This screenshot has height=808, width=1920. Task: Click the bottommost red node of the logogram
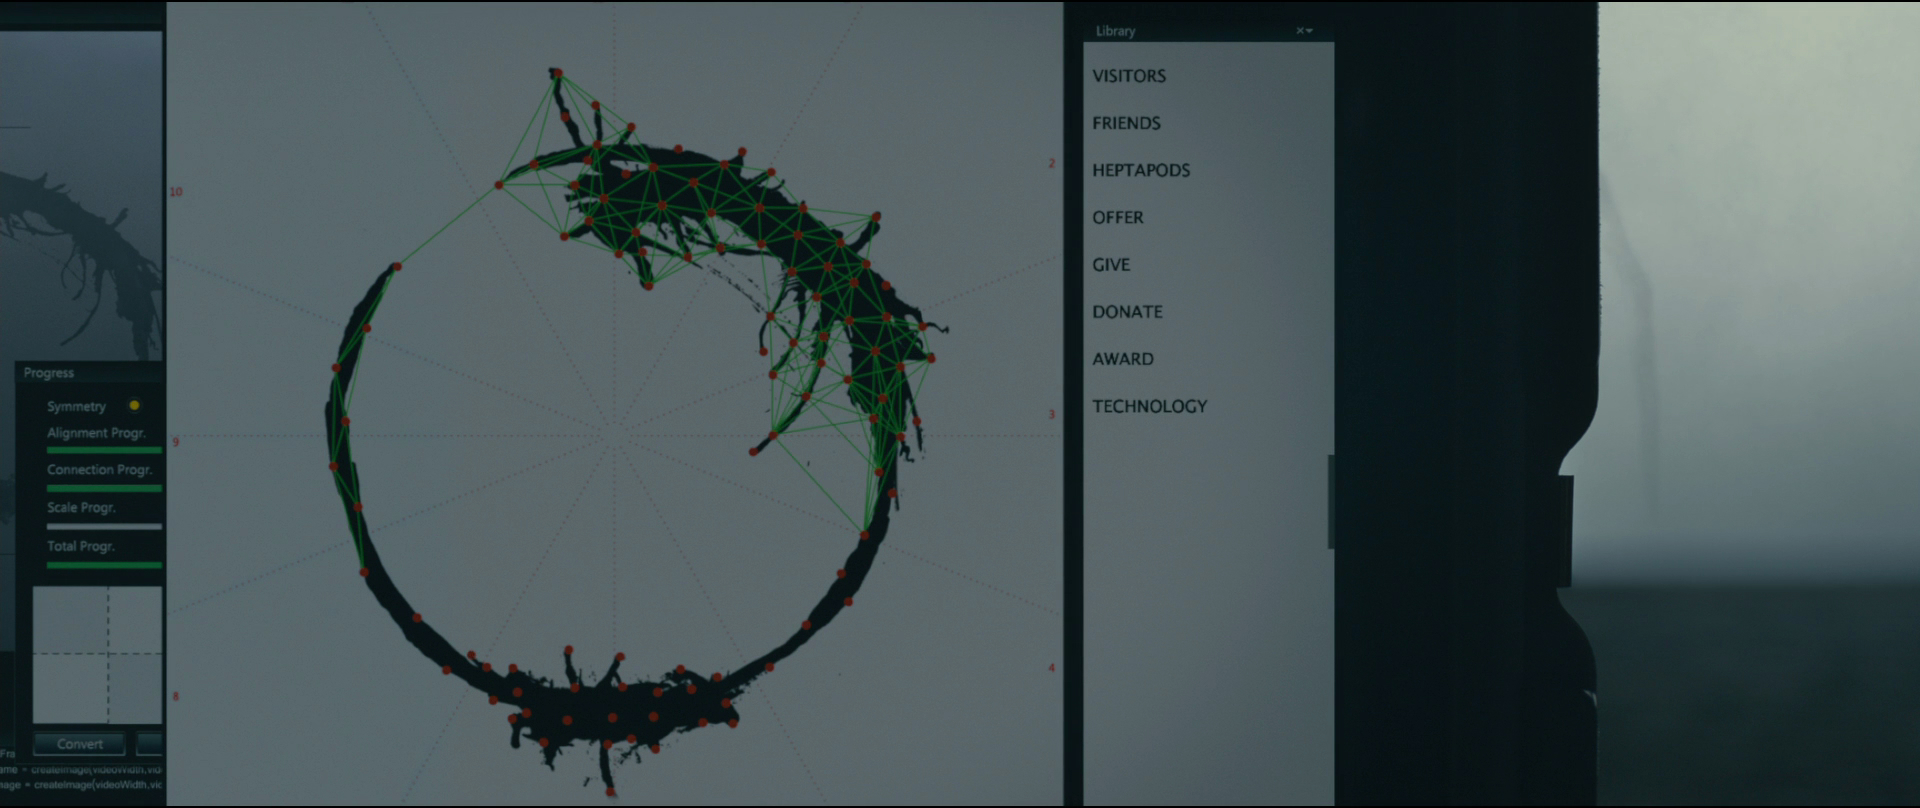coord(610,792)
